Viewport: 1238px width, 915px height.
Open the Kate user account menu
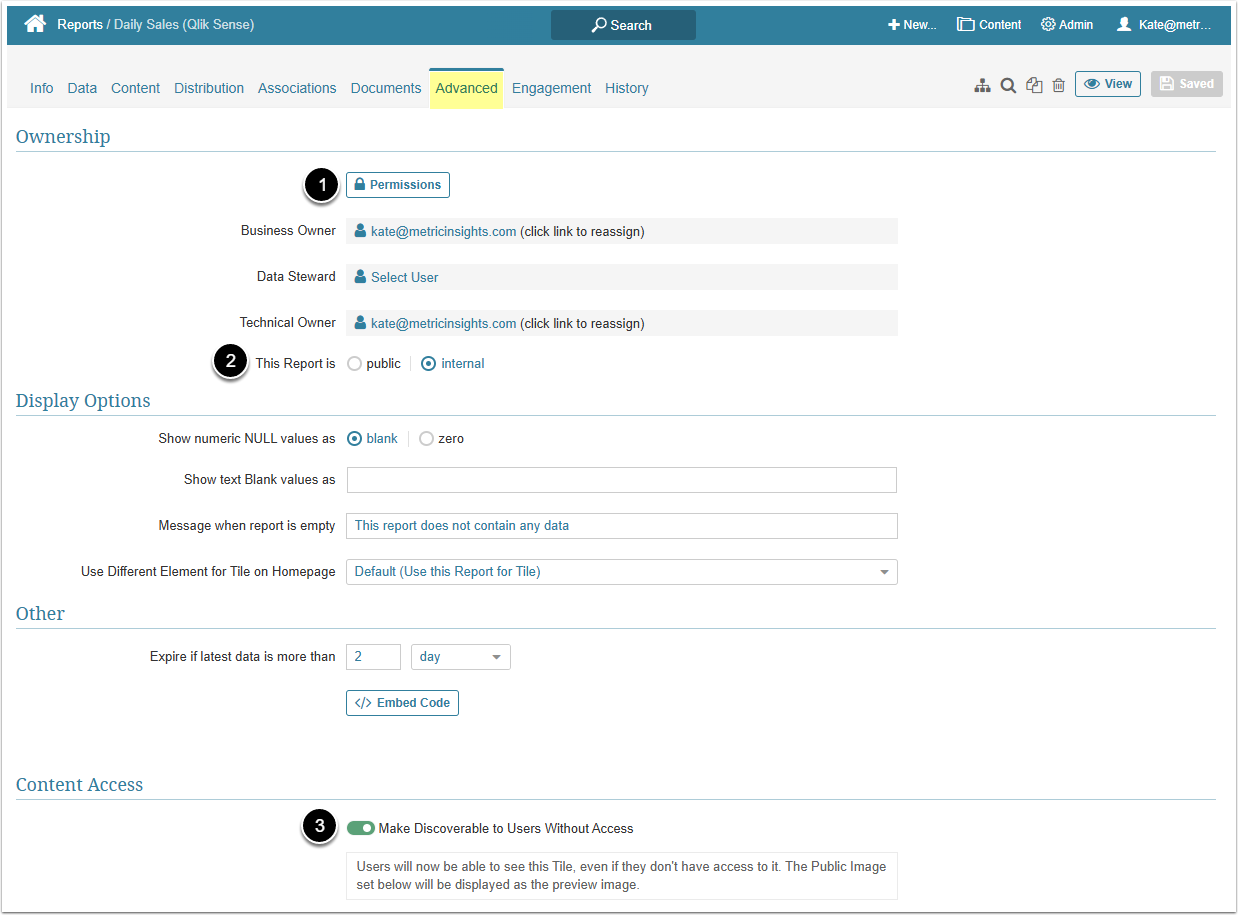coord(1164,25)
